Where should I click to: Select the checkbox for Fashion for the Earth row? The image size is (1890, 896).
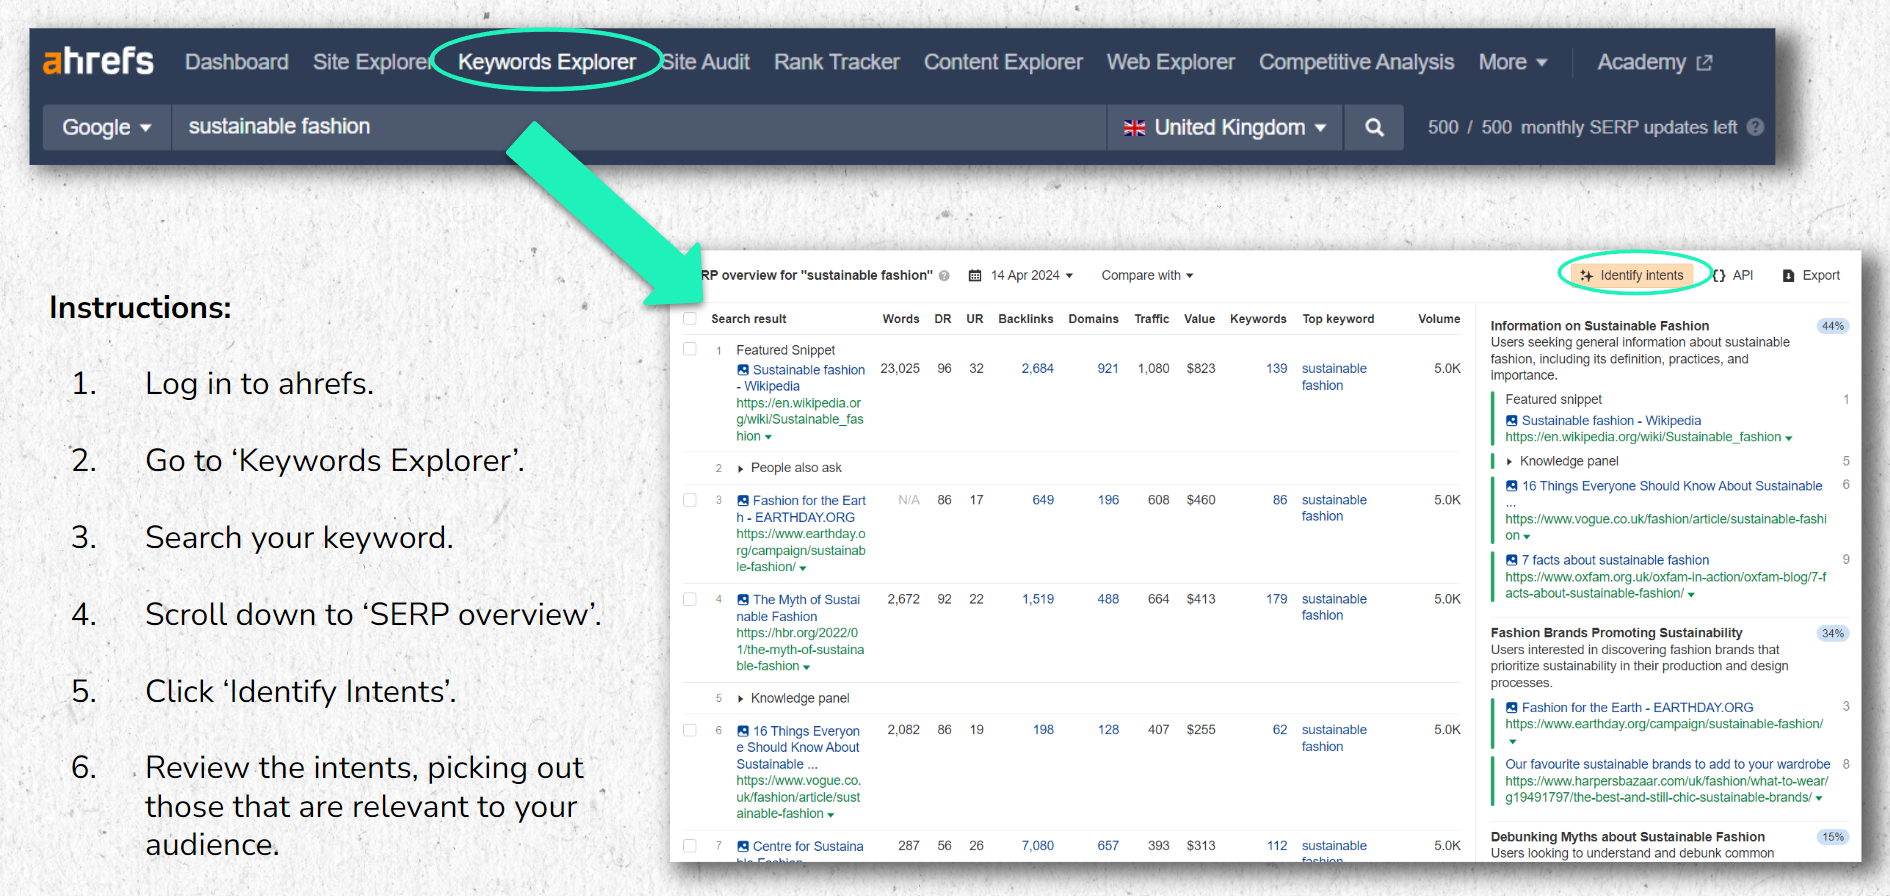tap(690, 500)
